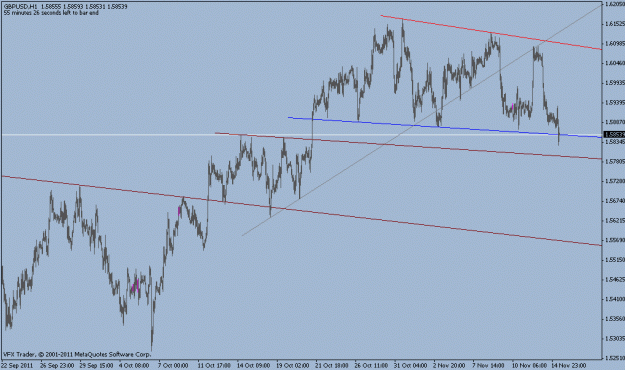This screenshot has height=370, width=625.
Task: Click the 14 Nov 23:00 time label
Action: pos(568,365)
